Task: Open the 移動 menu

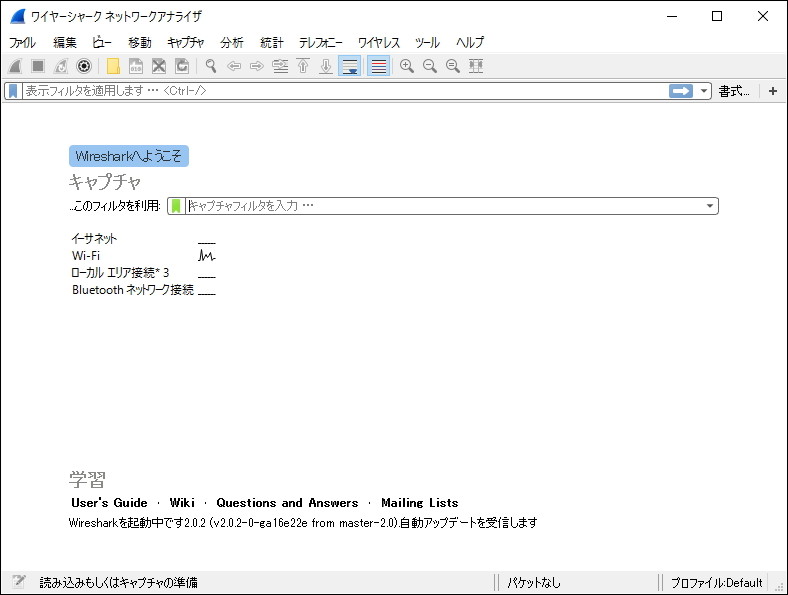Action: [x=139, y=43]
